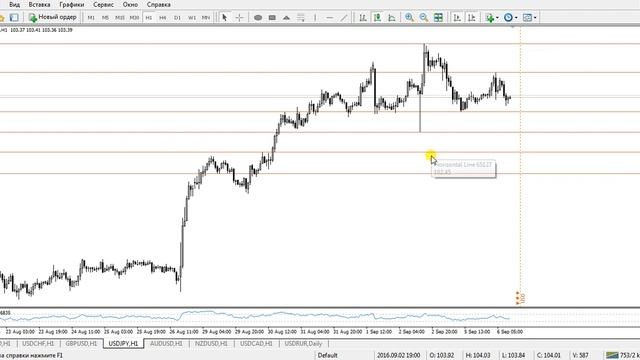The image size is (640, 360).
Task: Click the Horizontal Line tooltip
Action: coord(464,168)
